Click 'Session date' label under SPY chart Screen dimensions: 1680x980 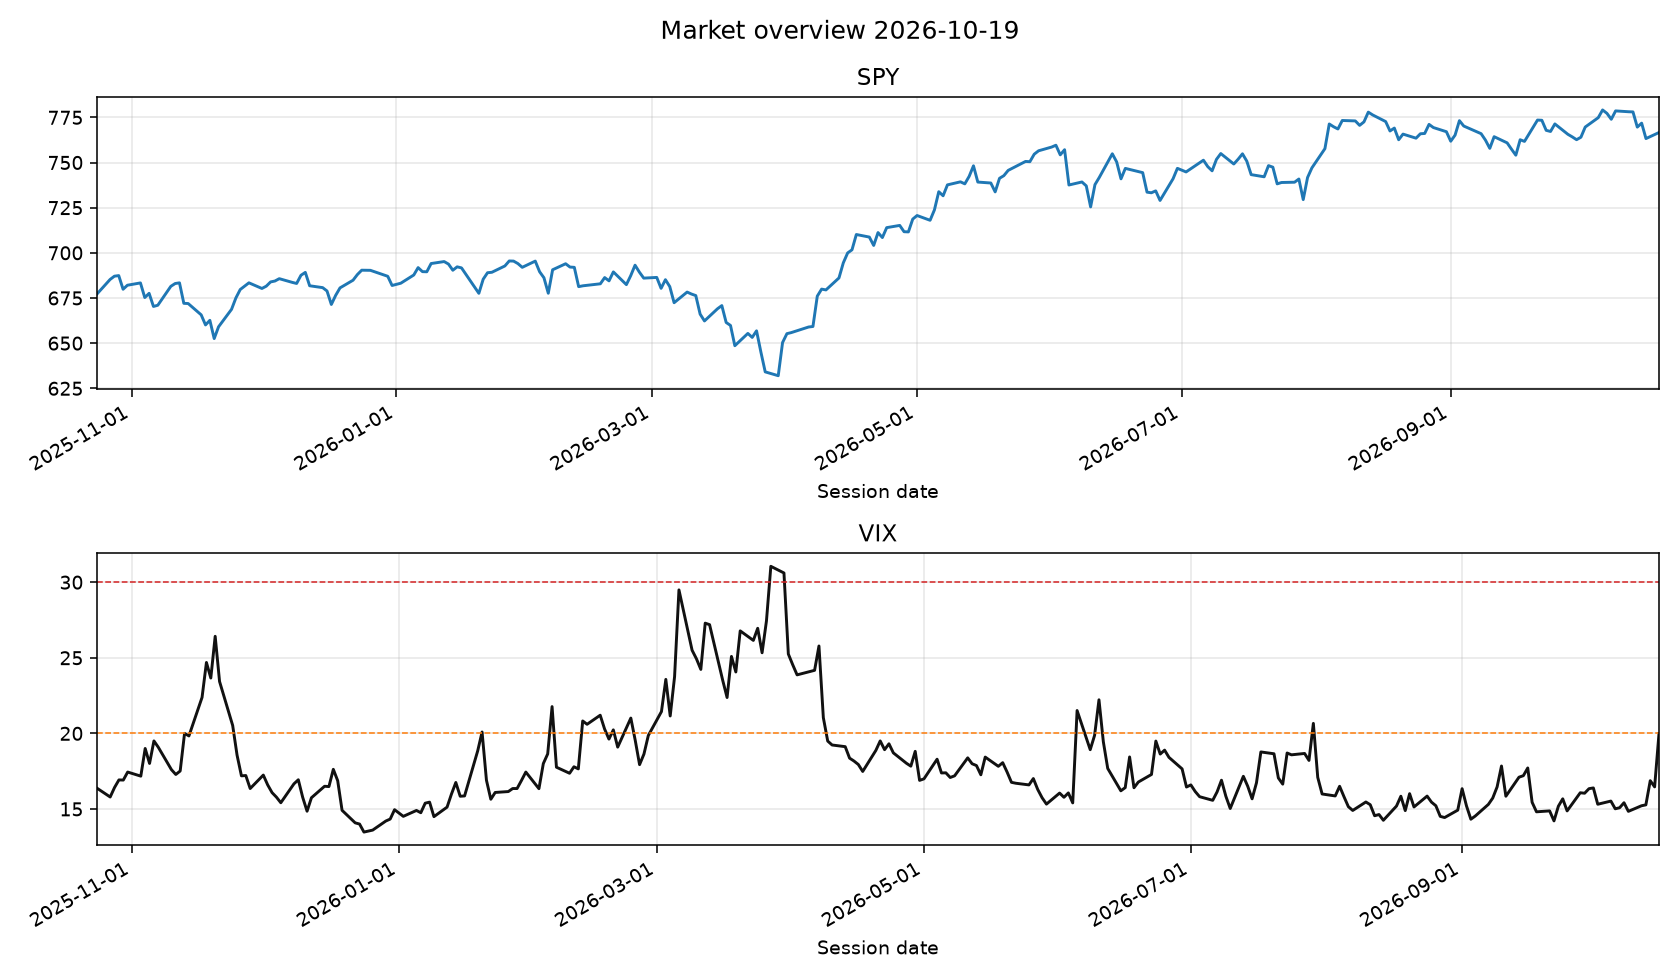pyautogui.click(x=878, y=492)
